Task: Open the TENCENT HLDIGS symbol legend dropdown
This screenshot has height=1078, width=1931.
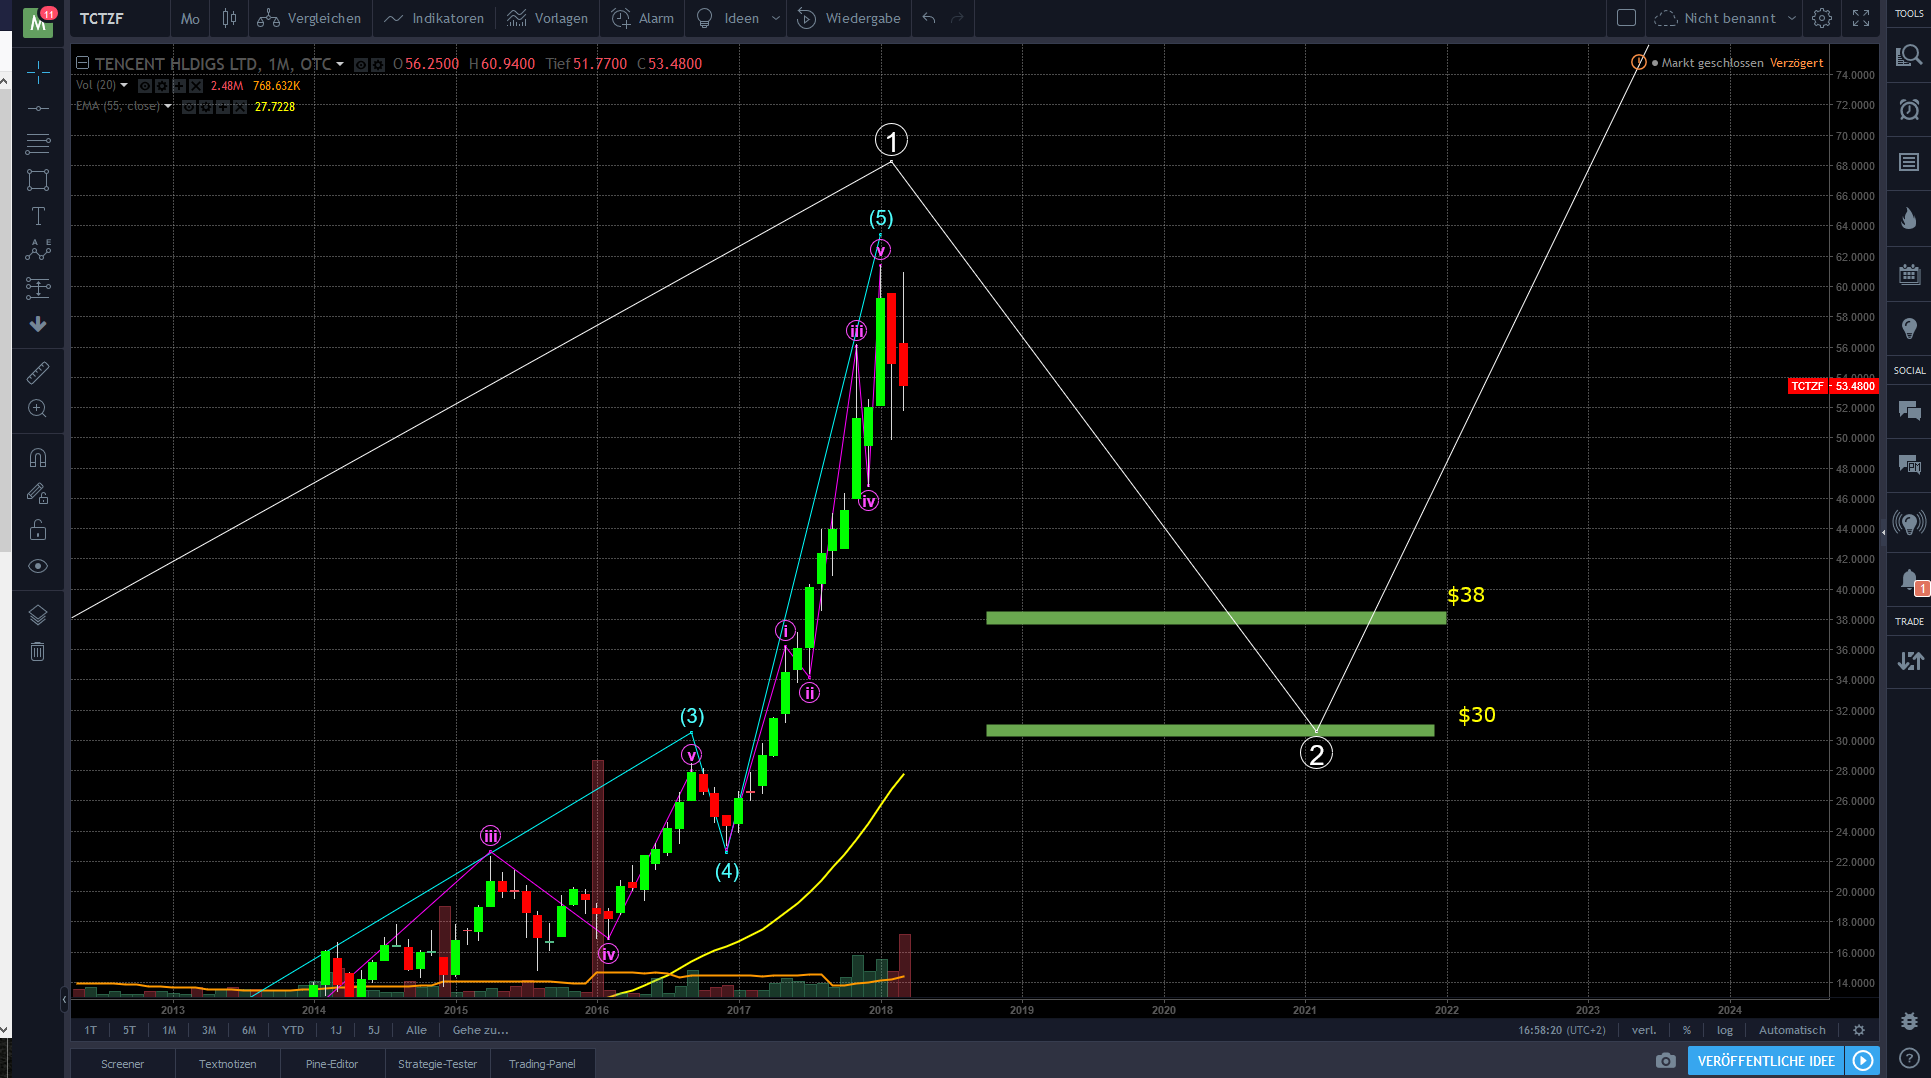Action: 340,64
